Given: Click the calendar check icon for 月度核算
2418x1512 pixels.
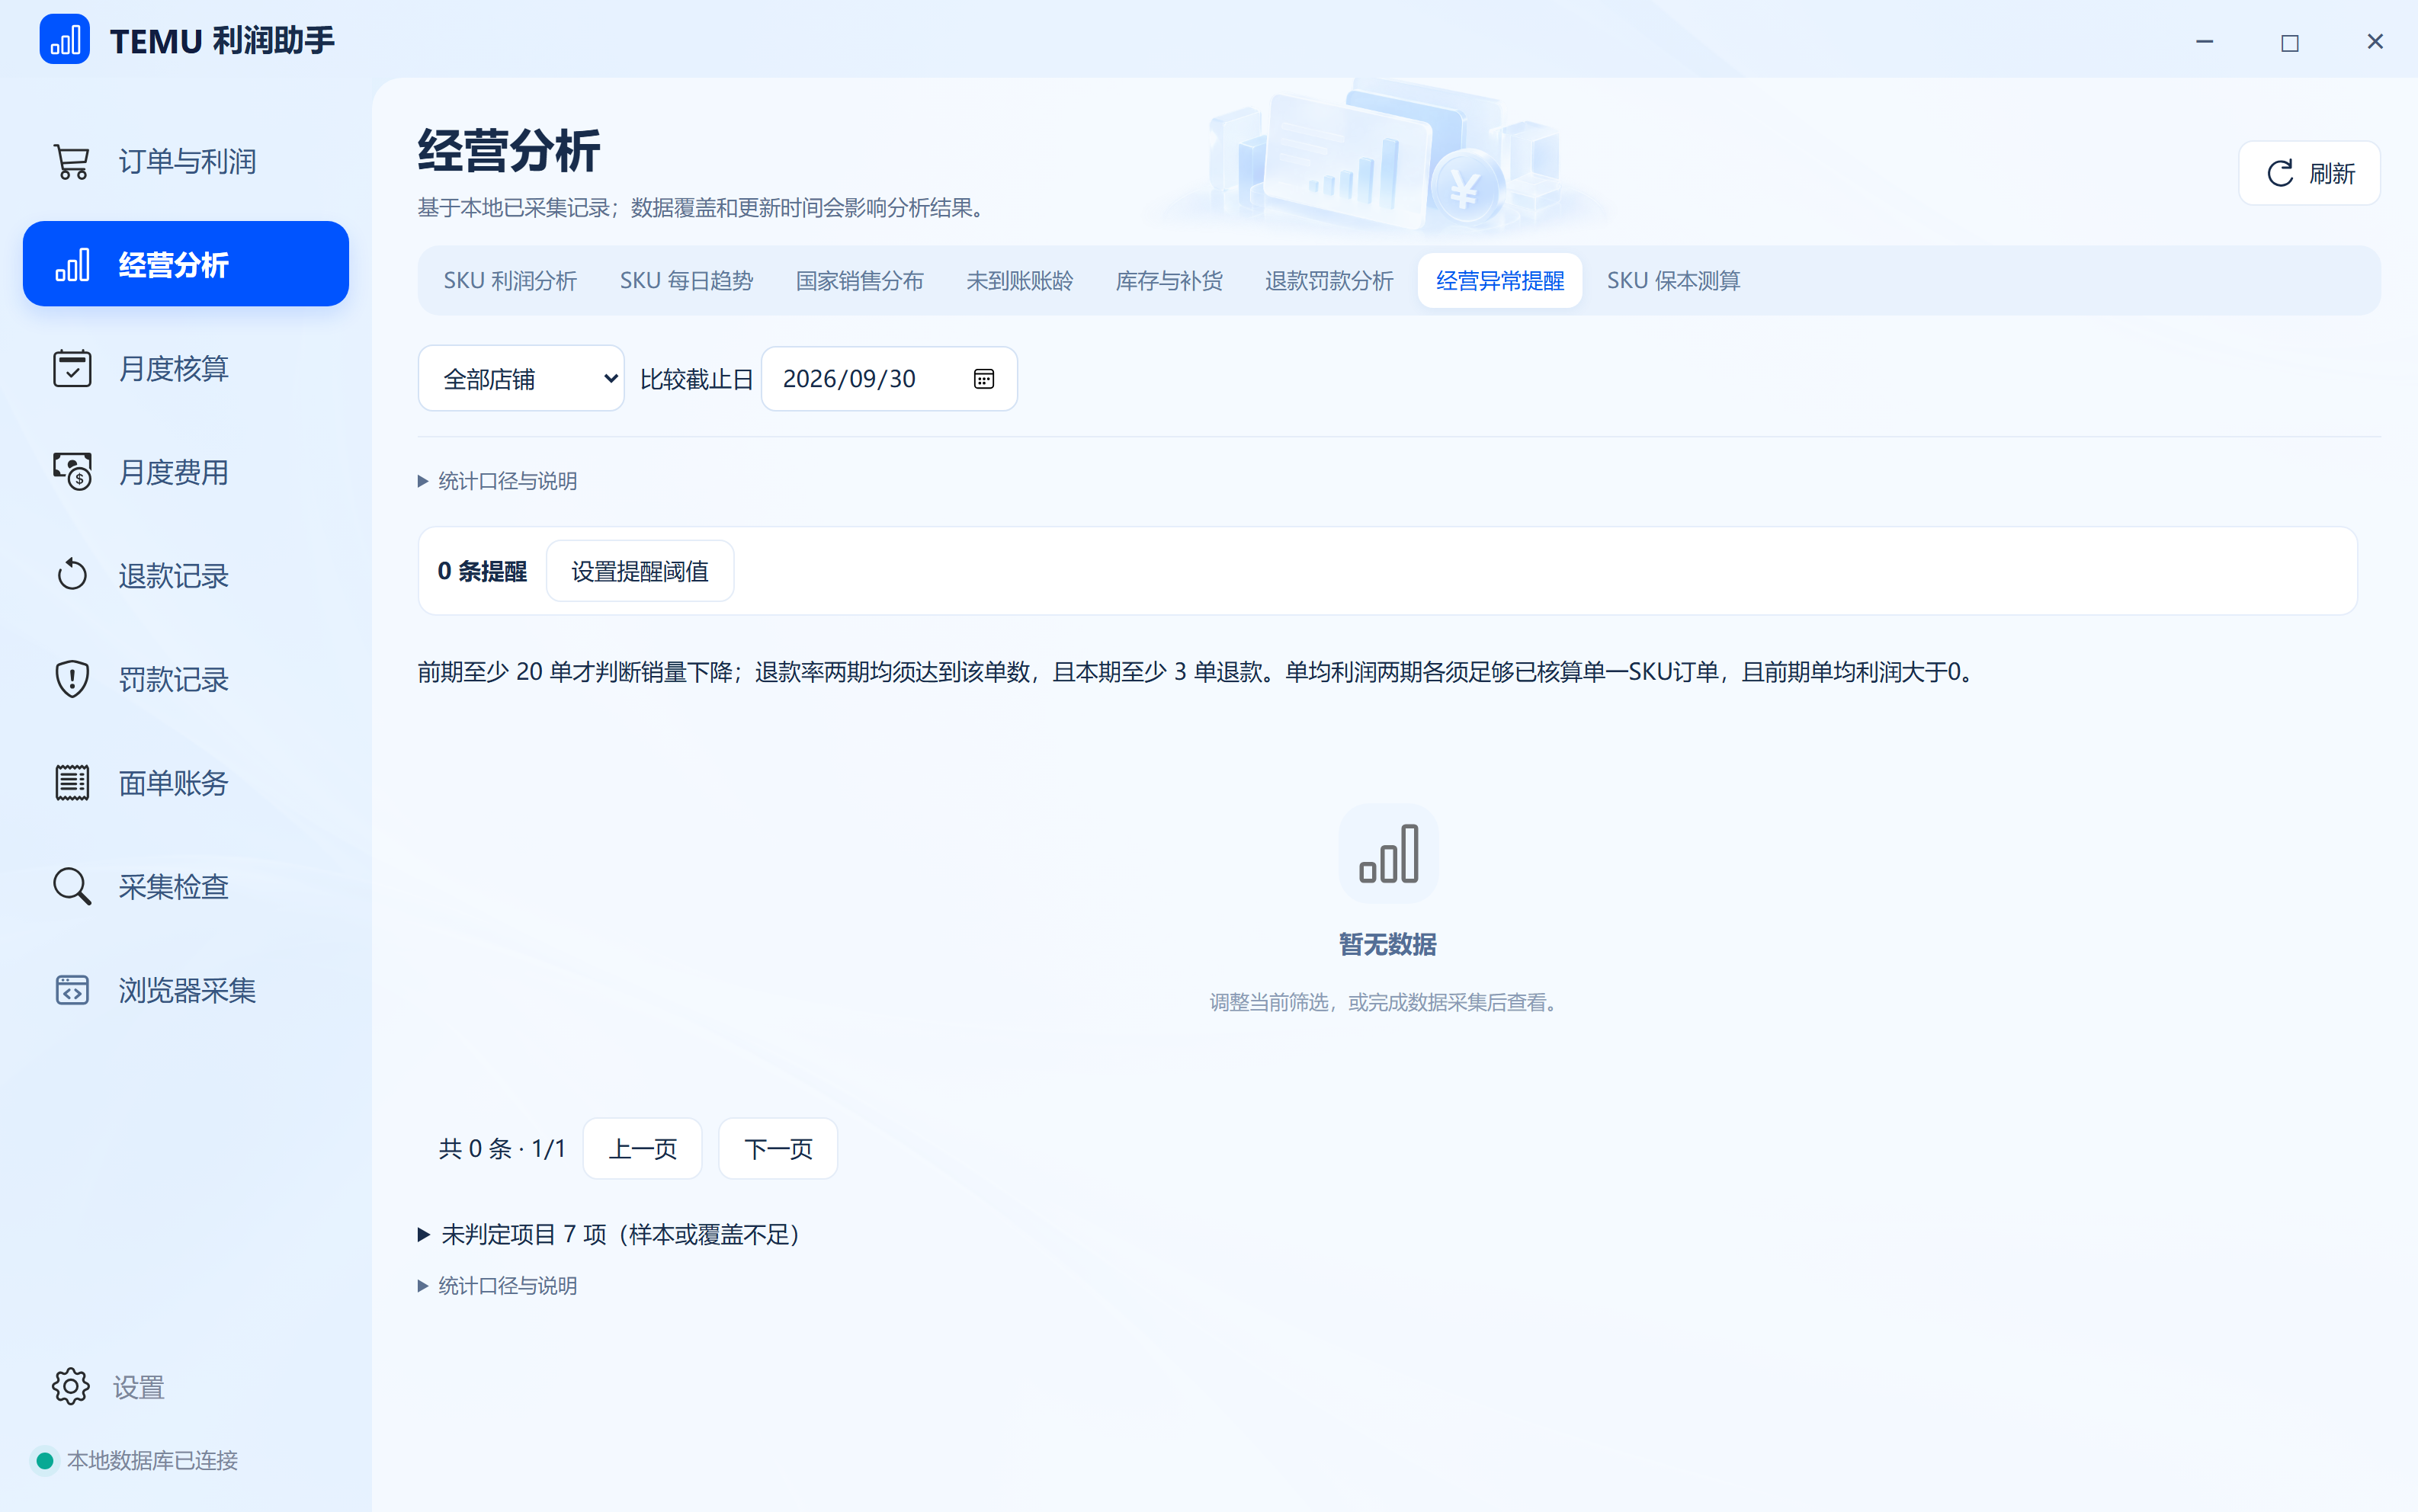Looking at the screenshot, I should [x=72, y=368].
